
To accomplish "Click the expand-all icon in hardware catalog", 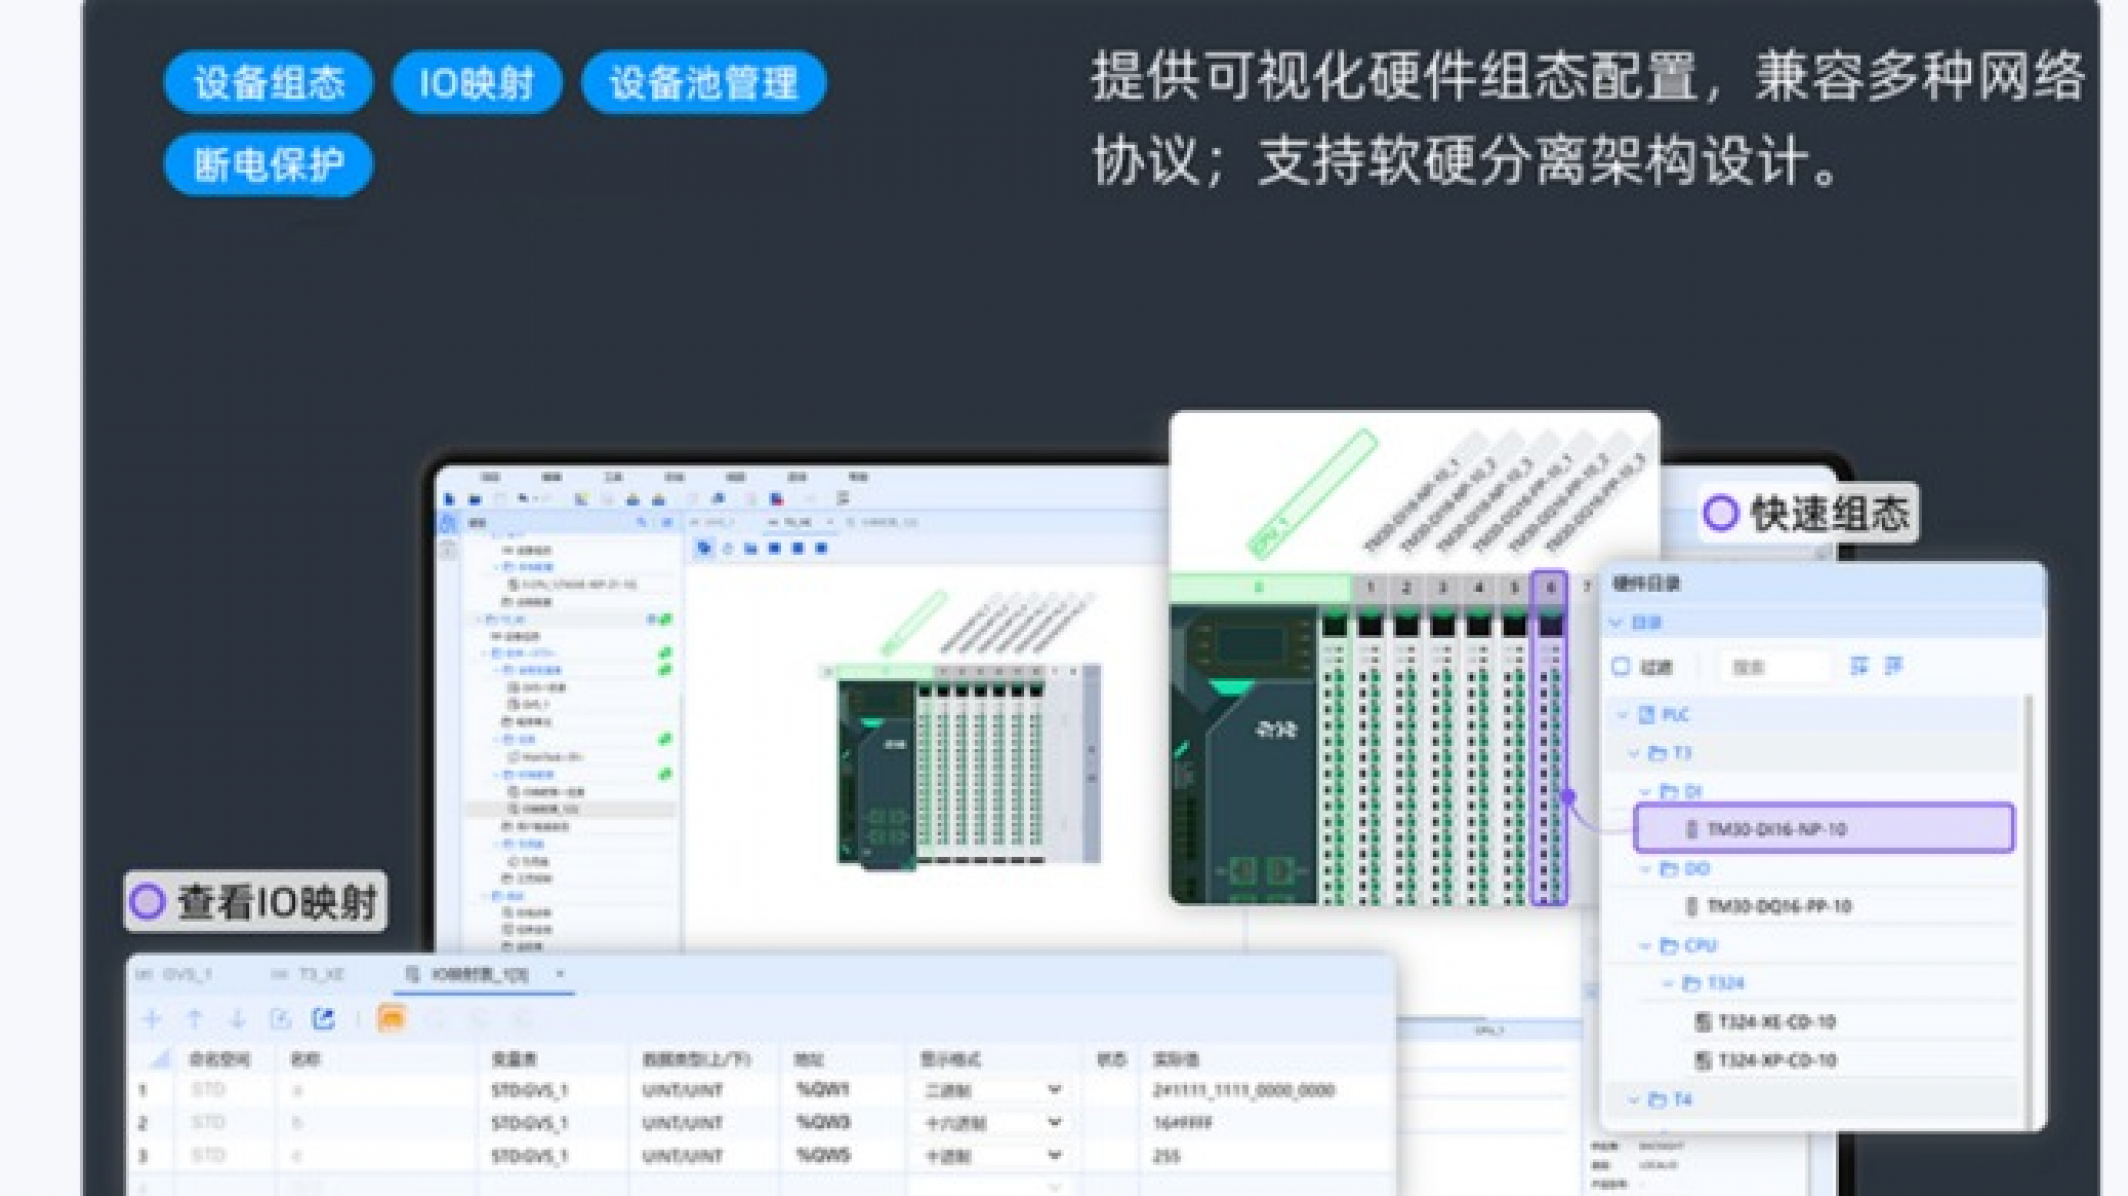I will [x=1859, y=666].
